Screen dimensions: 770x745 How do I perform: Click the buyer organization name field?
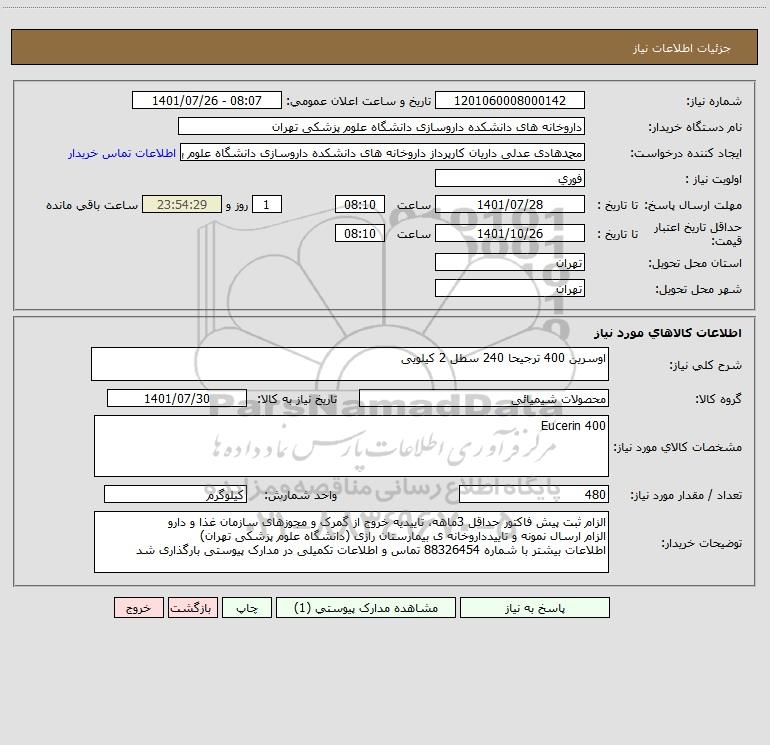pyautogui.click(x=381, y=126)
